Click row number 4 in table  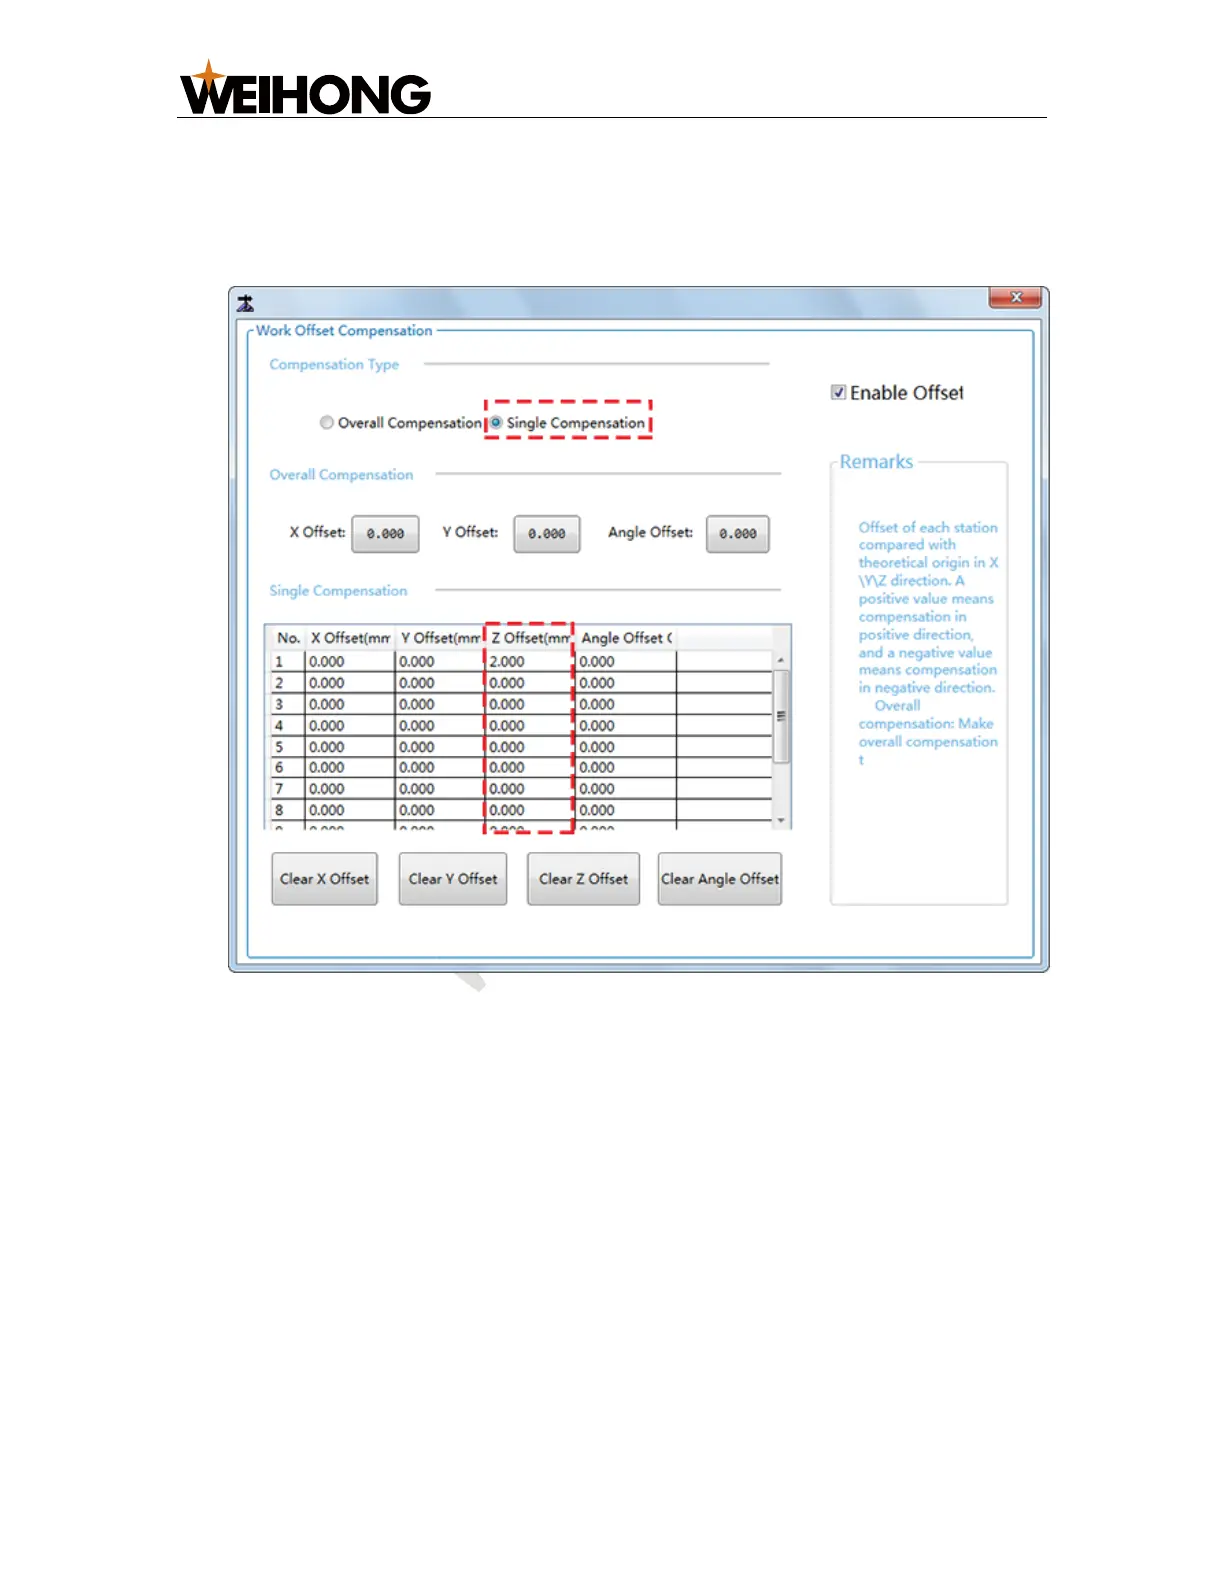pos(287,725)
